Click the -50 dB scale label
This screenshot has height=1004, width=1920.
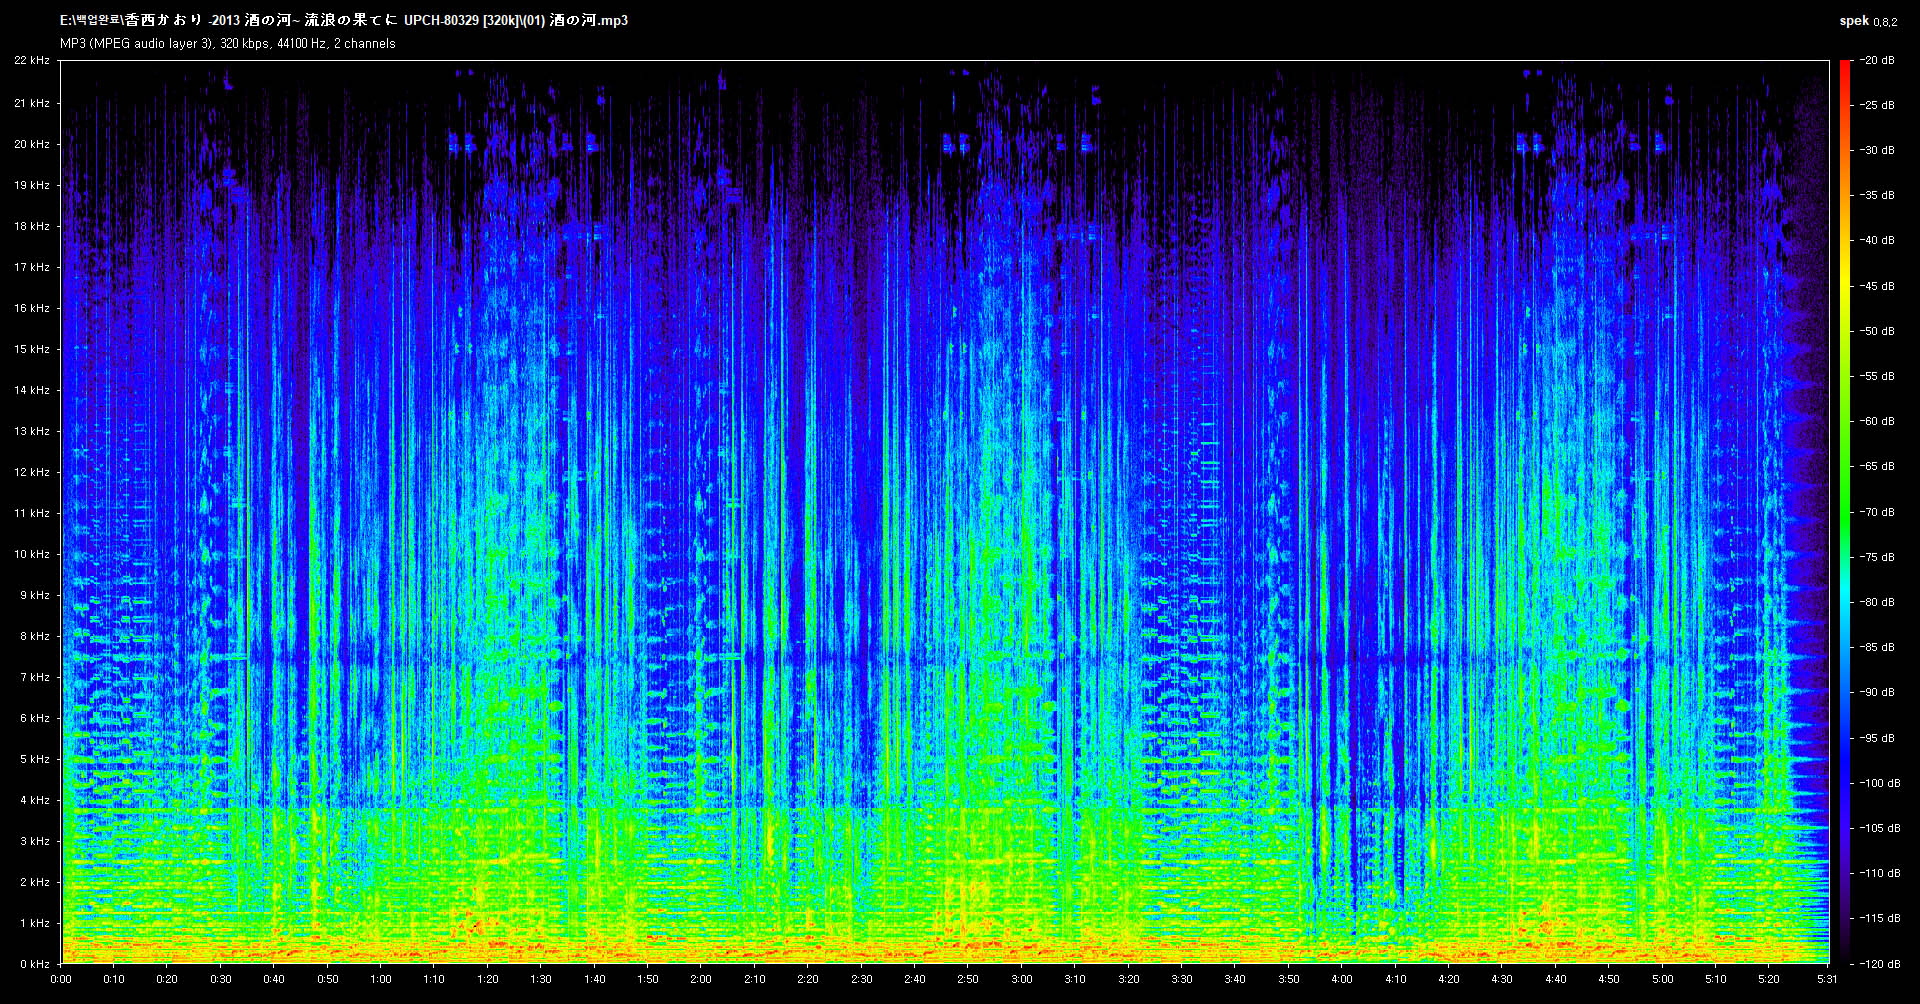coord(1878,331)
